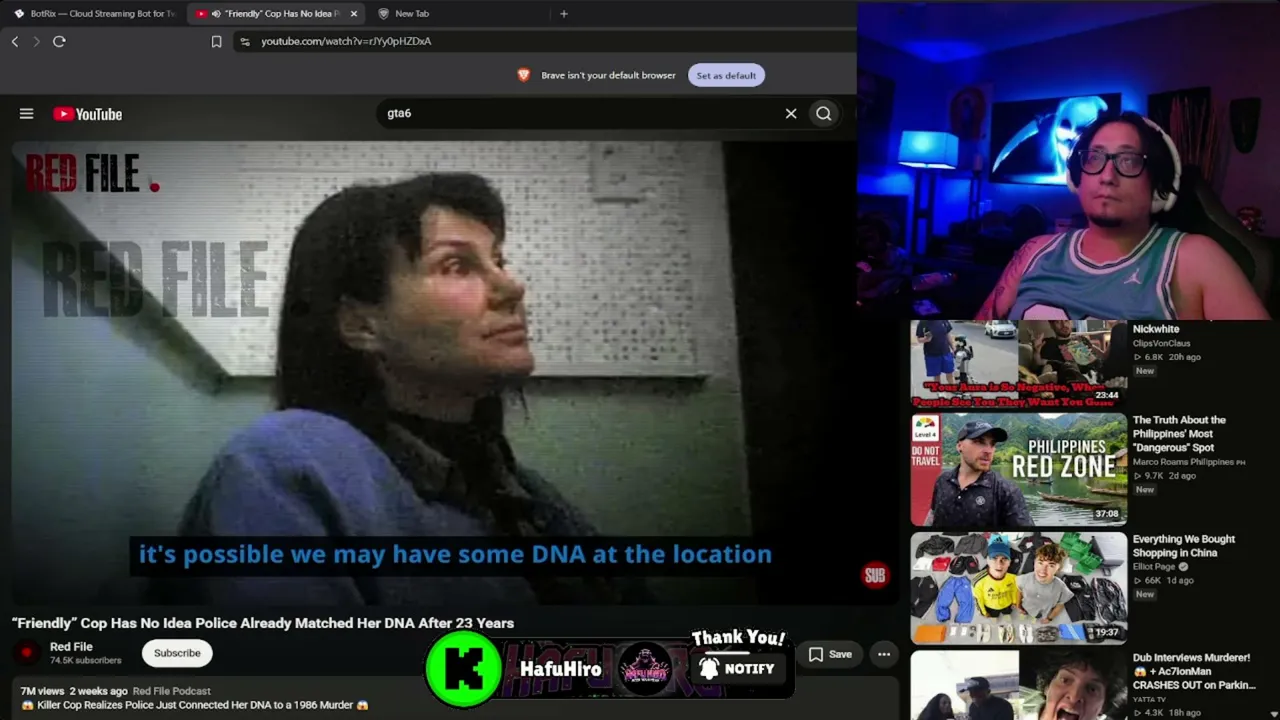Open the Philippines Red Zone video thumbnail
The width and height of the screenshot is (1280, 720).
coord(1018,470)
